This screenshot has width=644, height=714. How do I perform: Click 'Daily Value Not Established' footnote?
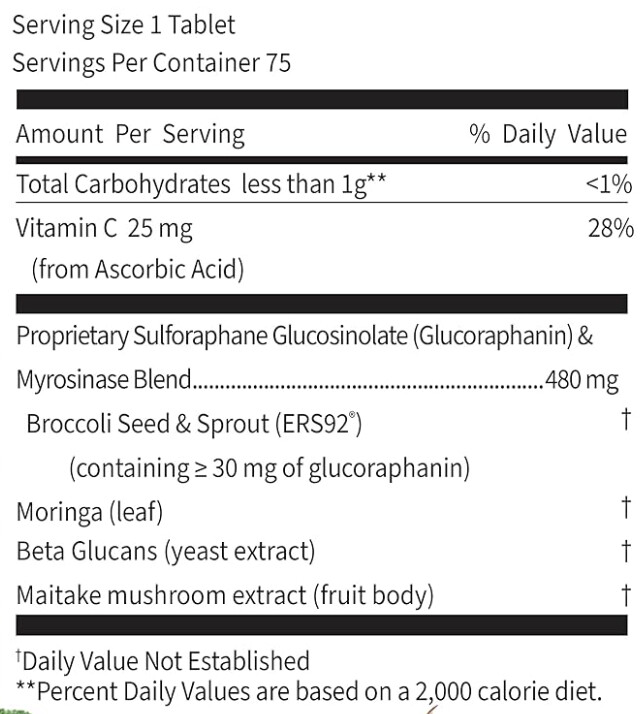click(163, 661)
